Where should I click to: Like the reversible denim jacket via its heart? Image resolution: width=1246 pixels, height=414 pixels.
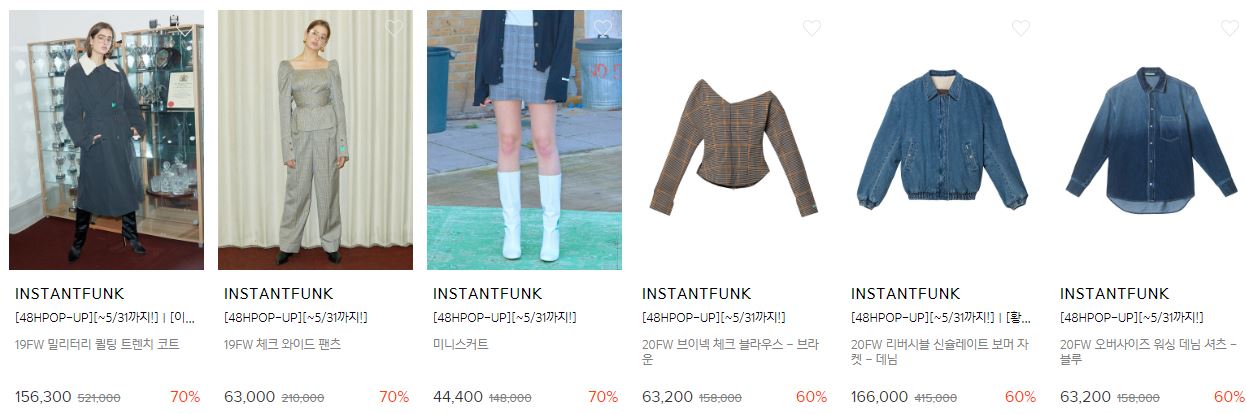(1021, 28)
